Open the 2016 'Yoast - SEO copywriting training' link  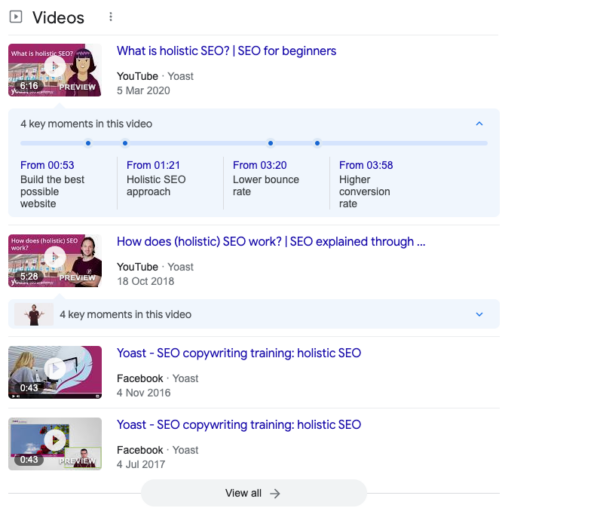point(238,353)
